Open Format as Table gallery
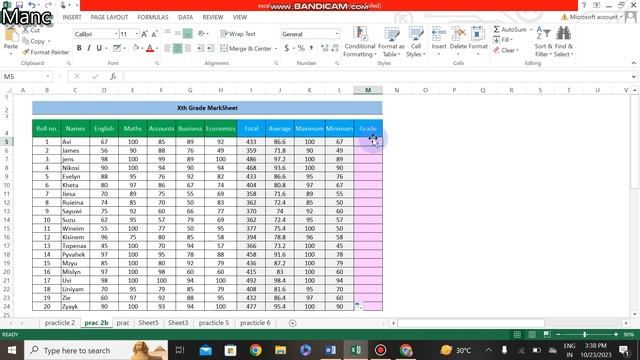 tap(391, 42)
